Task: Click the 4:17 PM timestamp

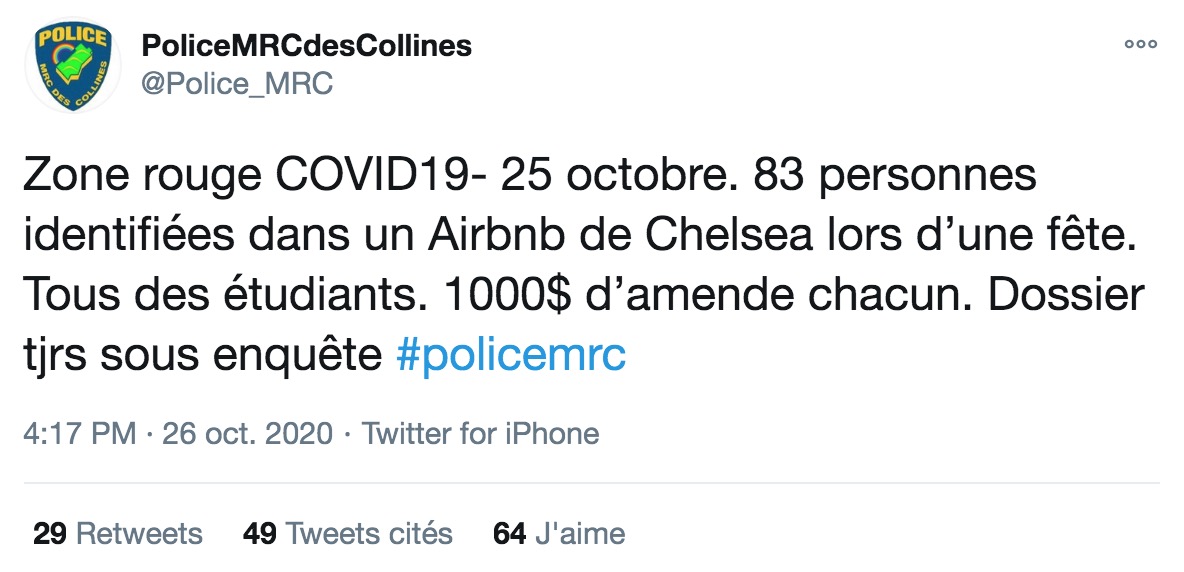Action: (x=80, y=434)
